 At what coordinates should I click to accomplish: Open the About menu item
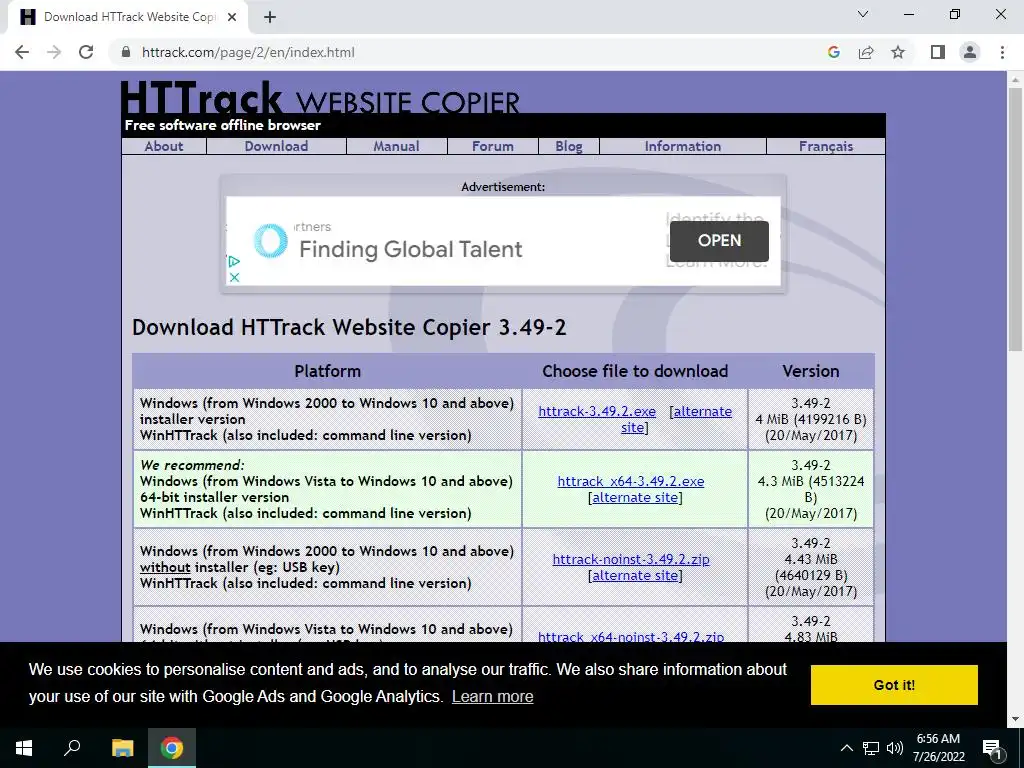164,146
